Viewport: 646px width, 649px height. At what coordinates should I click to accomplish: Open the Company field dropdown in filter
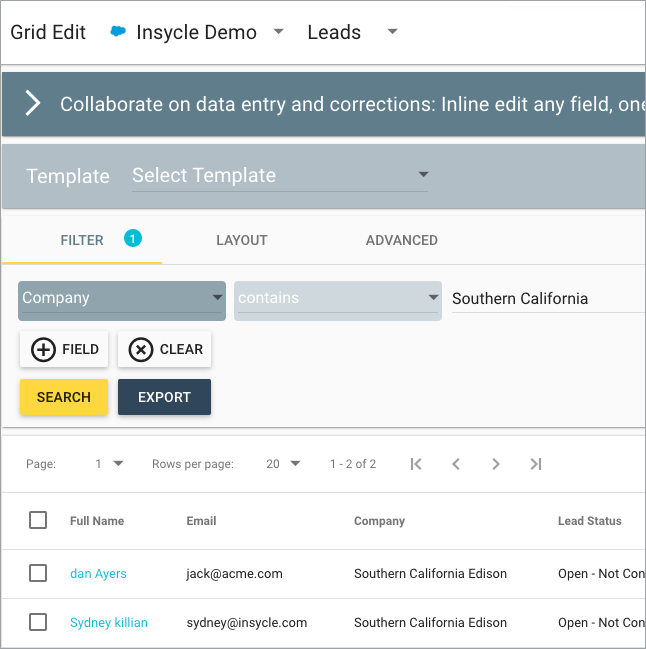(122, 300)
